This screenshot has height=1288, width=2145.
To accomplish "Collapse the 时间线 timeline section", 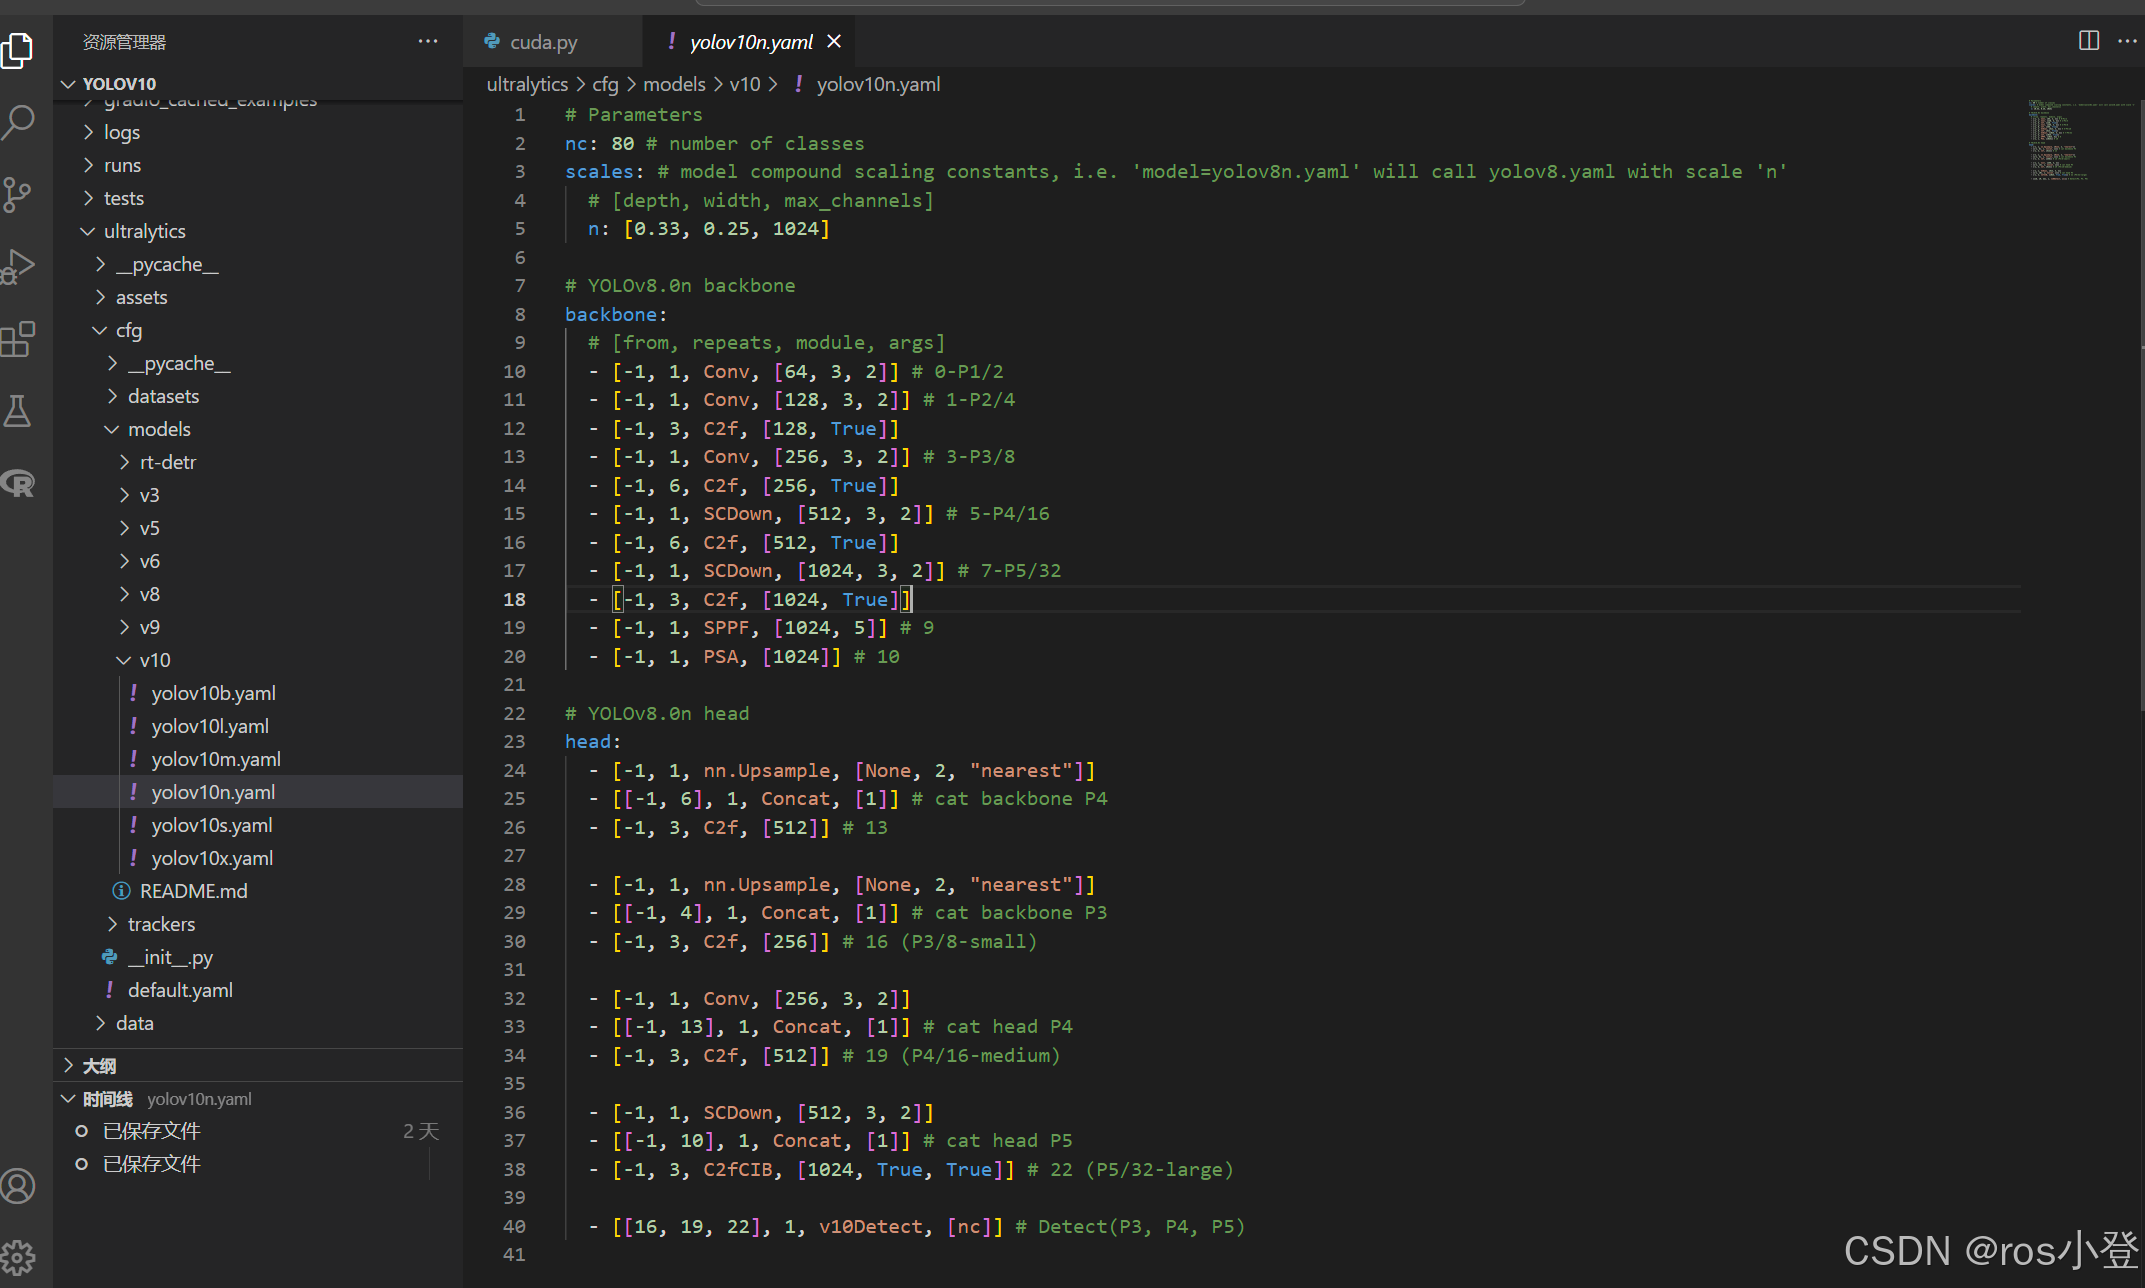I will [258, 1098].
